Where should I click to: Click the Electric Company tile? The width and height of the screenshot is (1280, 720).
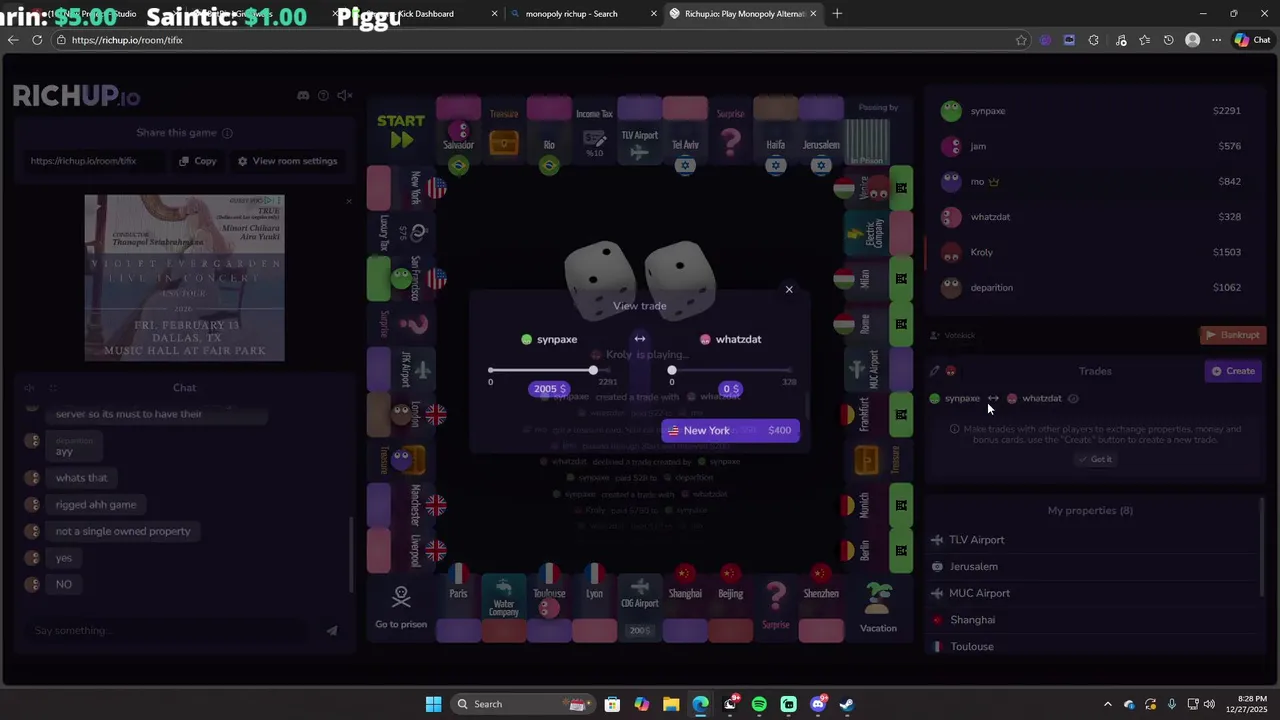pyautogui.click(x=879, y=233)
